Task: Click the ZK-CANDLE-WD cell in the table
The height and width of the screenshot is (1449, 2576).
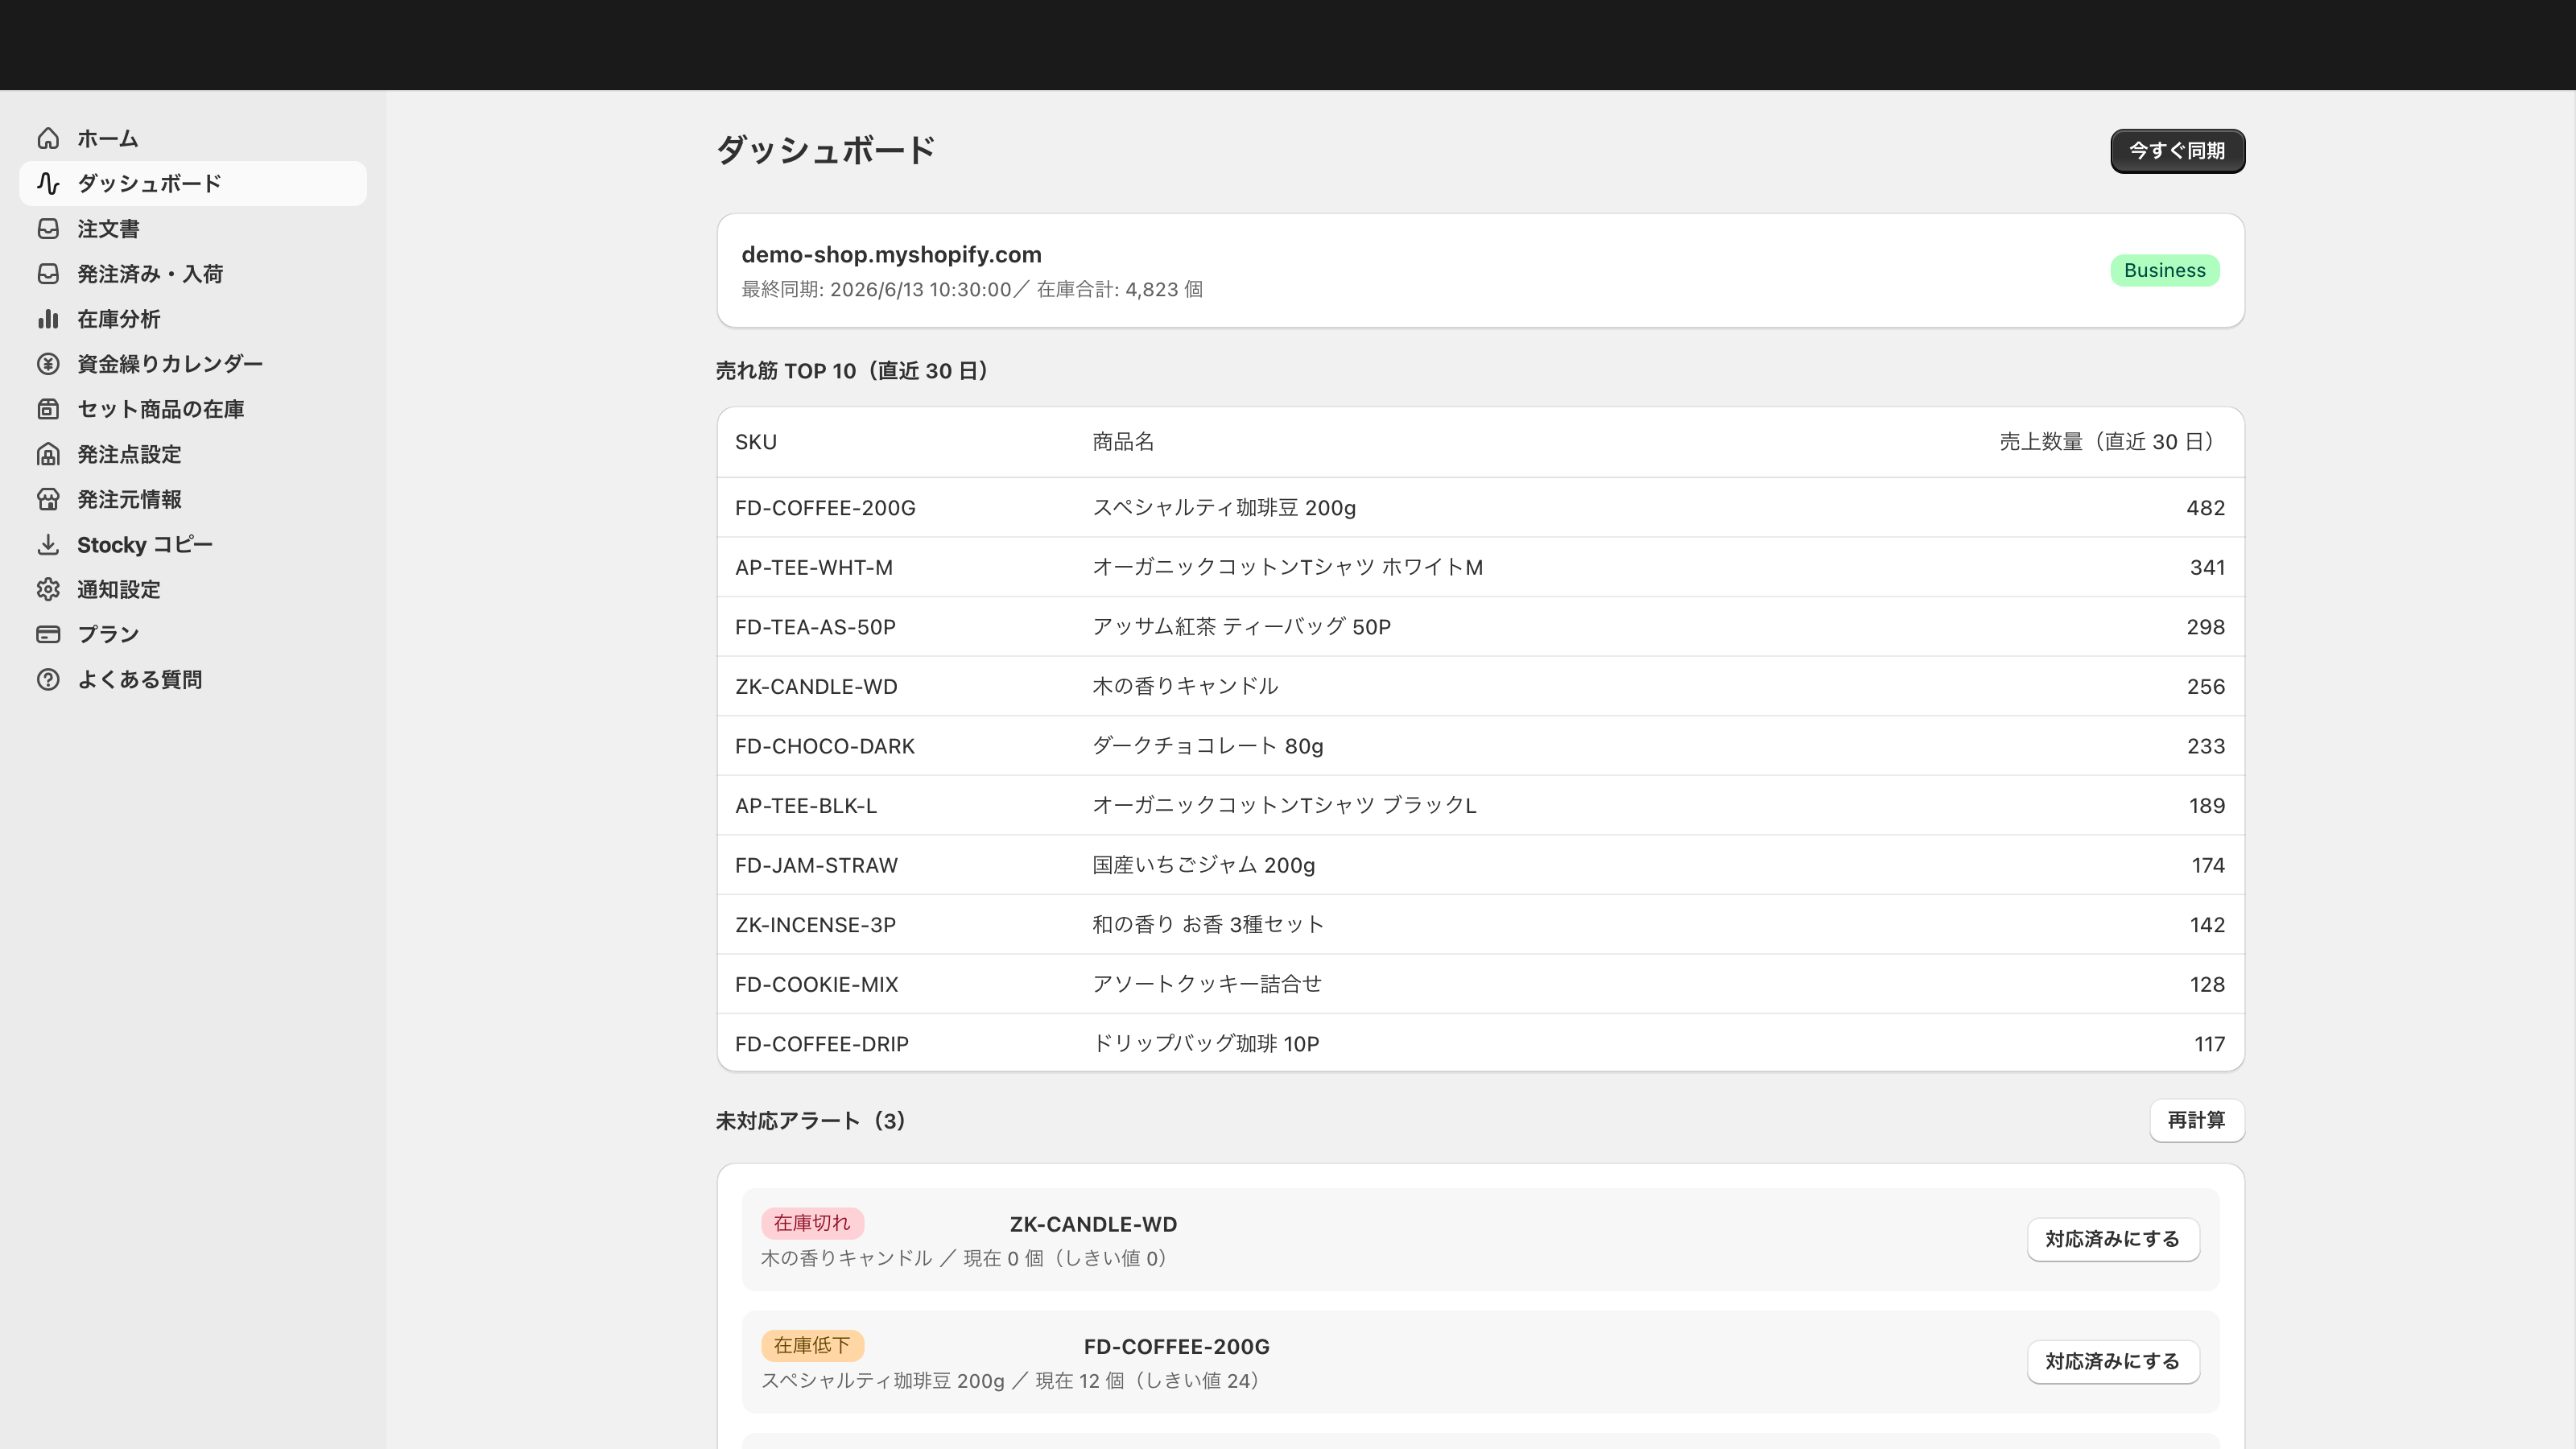Action: (x=816, y=687)
